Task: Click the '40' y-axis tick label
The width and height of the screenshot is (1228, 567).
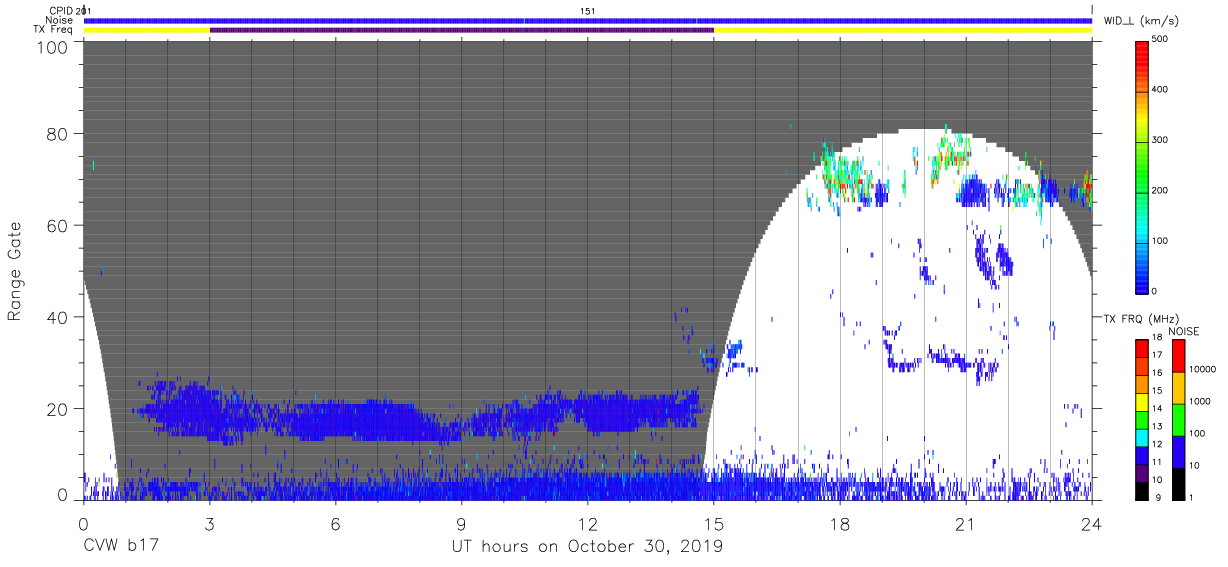Action: tap(57, 317)
